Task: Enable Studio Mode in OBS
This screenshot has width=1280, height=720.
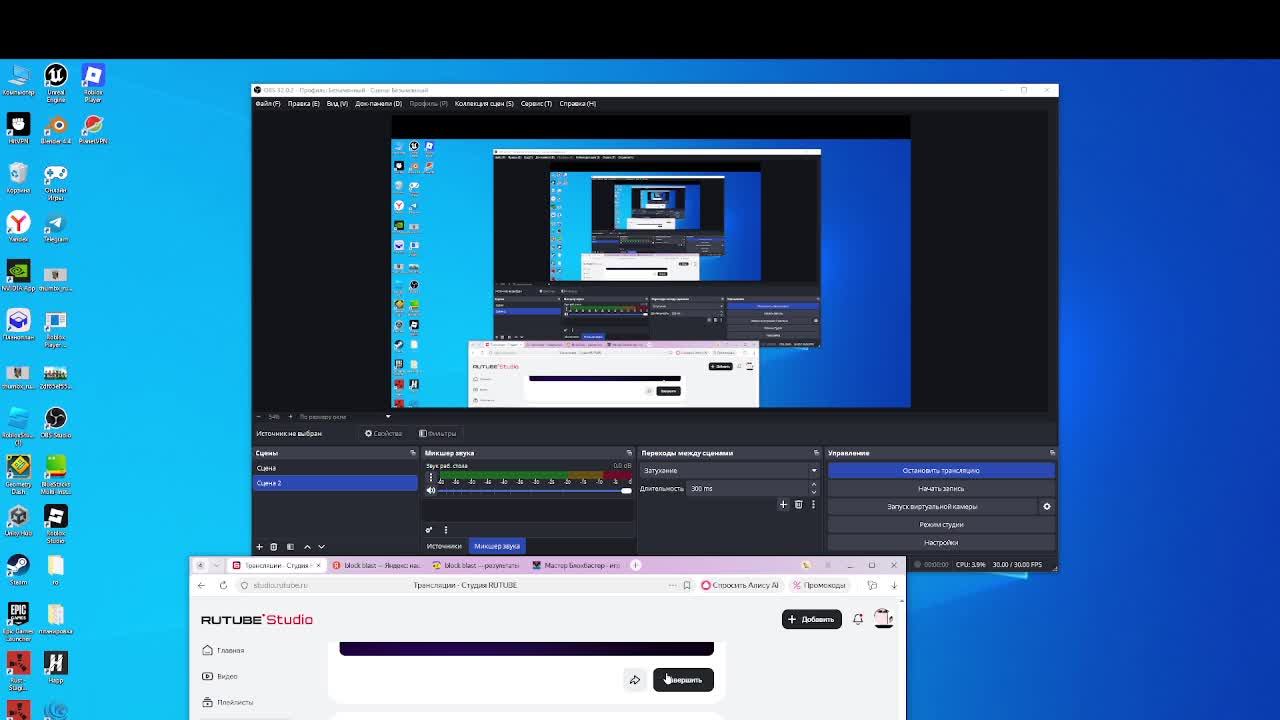Action: pos(941,524)
